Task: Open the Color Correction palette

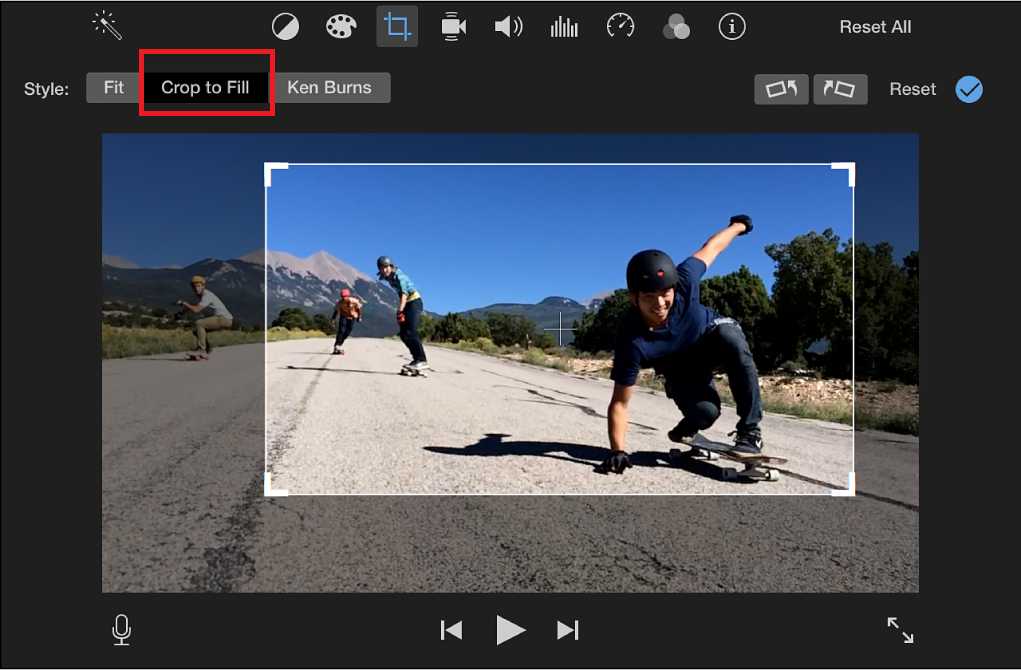Action: (341, 27)
